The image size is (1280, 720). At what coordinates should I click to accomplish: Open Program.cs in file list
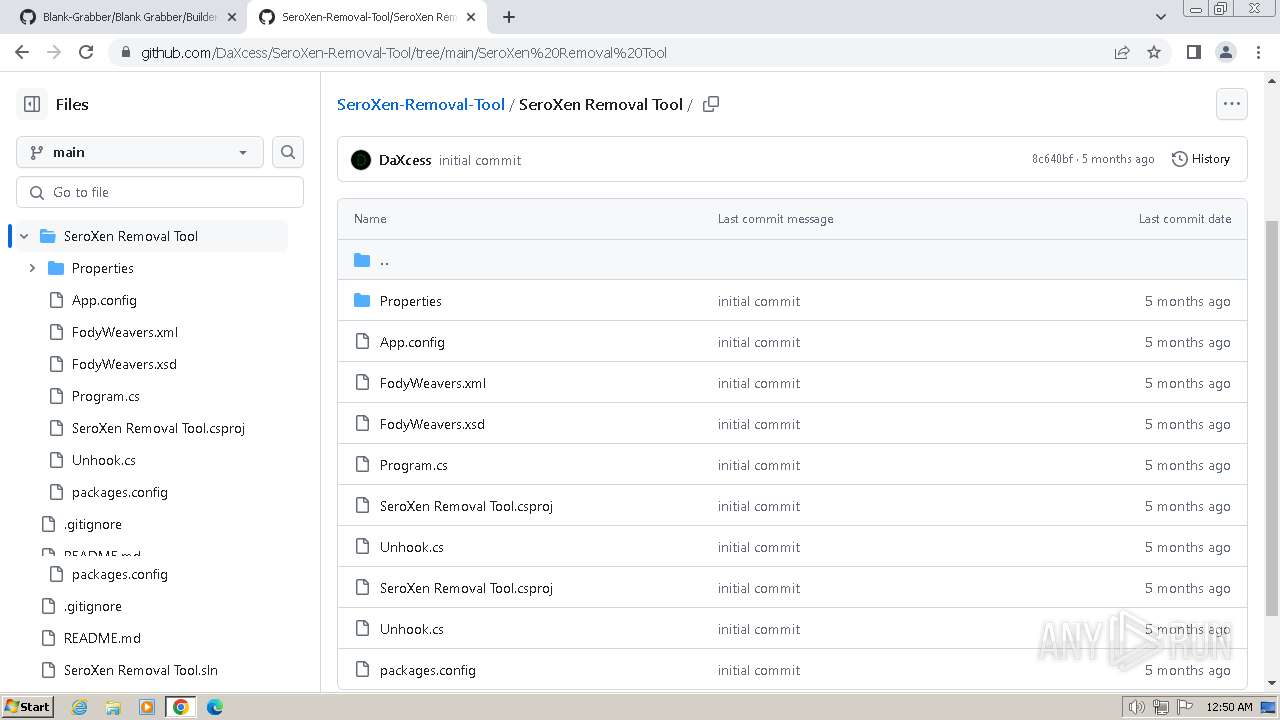(414, 465)
